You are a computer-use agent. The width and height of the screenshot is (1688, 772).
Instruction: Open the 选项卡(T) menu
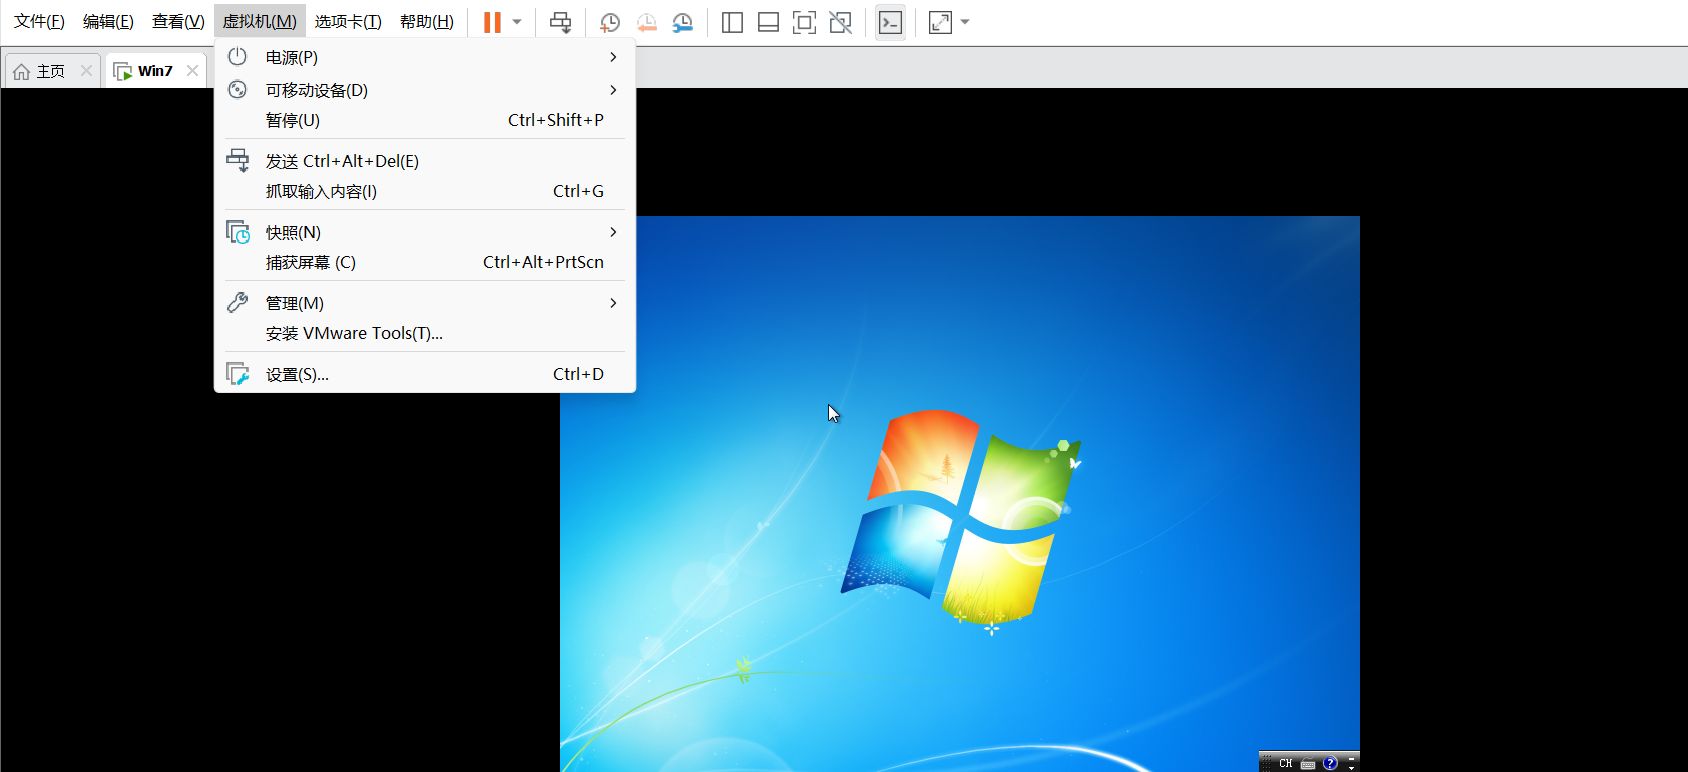click(x=348, y=22)
